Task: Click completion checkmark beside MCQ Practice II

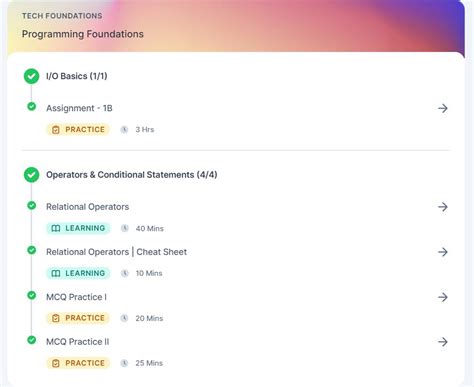Action: click(x=32, y=340)
